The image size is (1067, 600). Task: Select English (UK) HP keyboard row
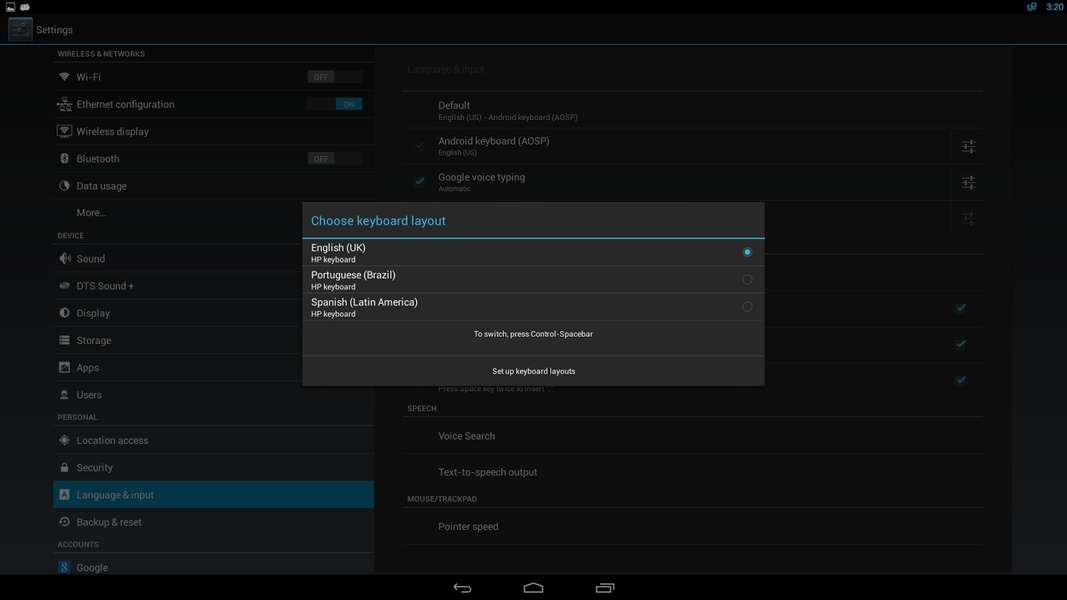pos(534,252)
